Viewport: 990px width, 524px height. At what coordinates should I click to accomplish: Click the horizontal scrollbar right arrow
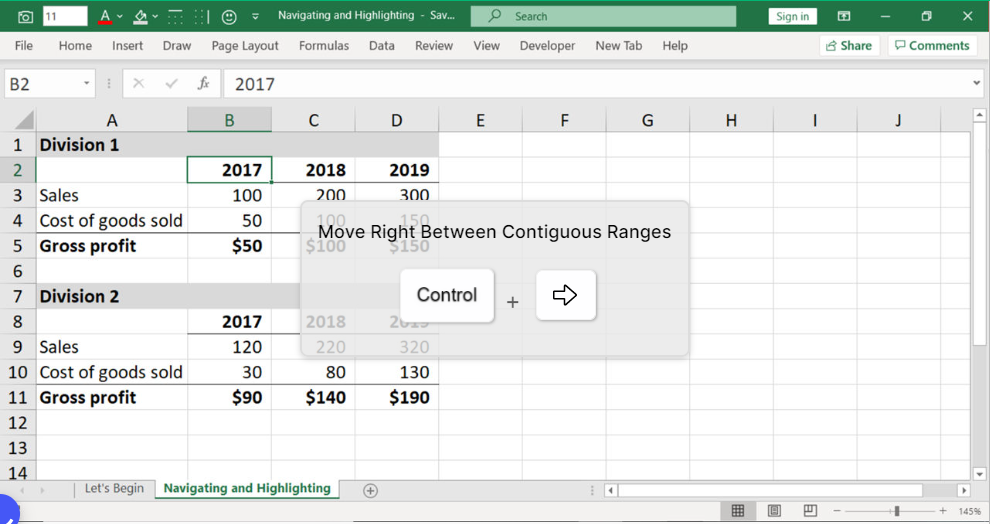(963, 490)
